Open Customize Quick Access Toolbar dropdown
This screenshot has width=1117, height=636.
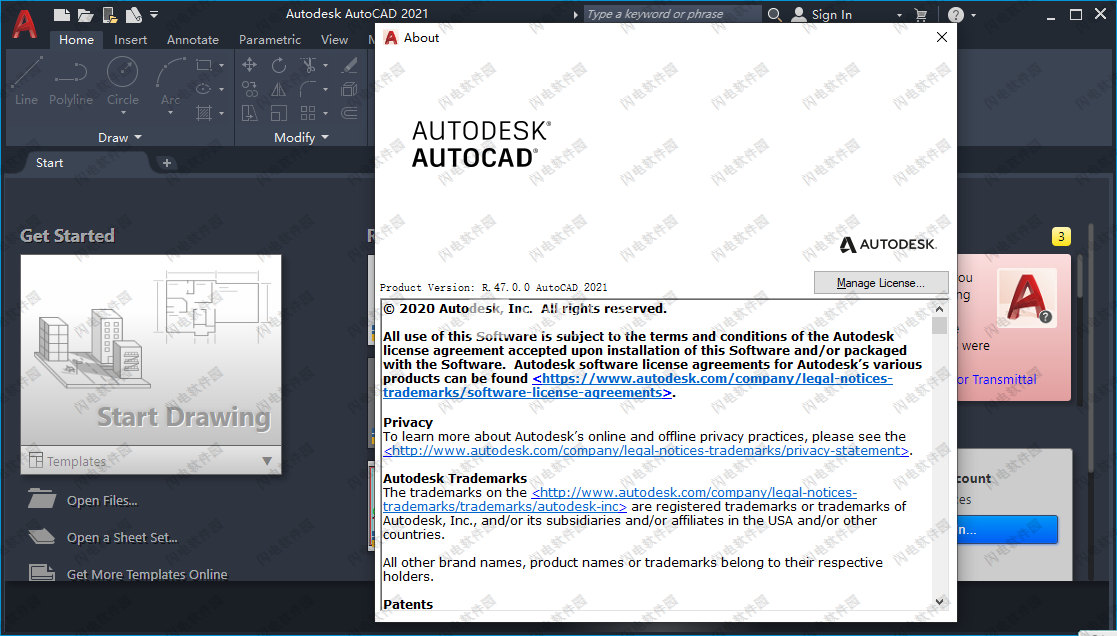coord(154,14)
